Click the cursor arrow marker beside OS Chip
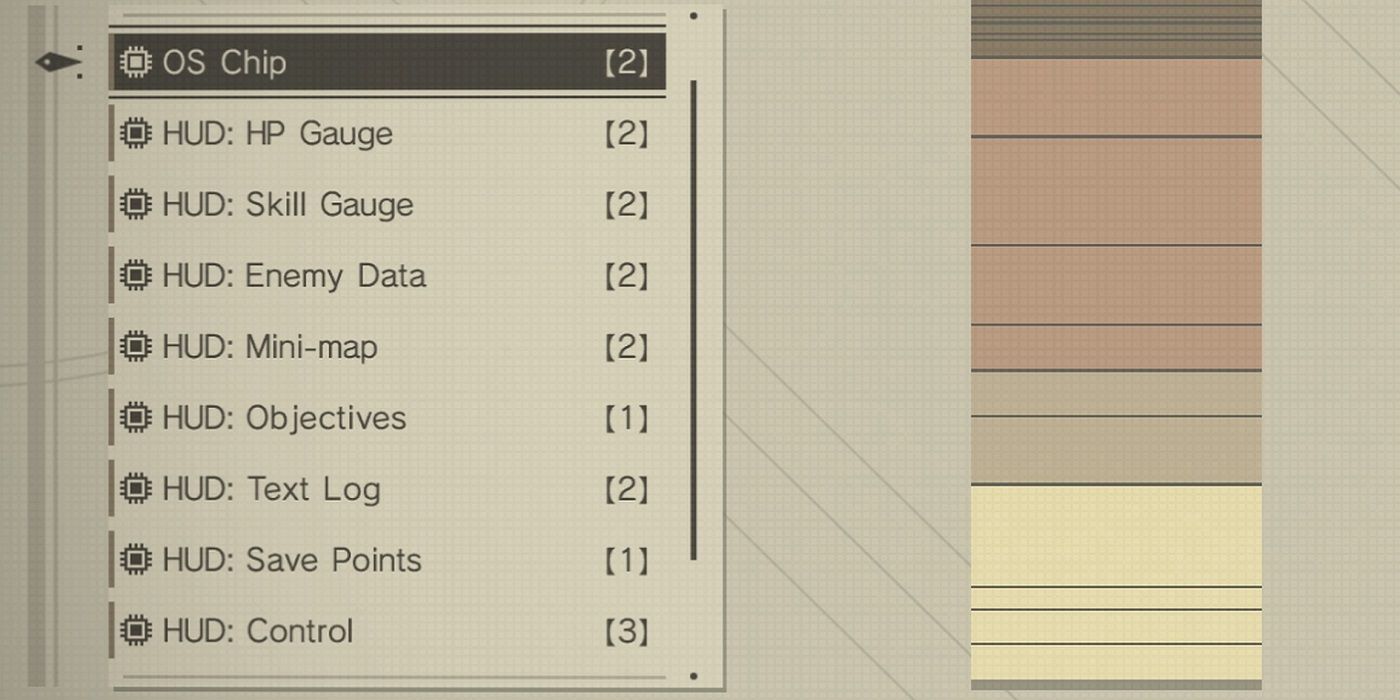This screenshot has width=1400, height=700. 58,63
